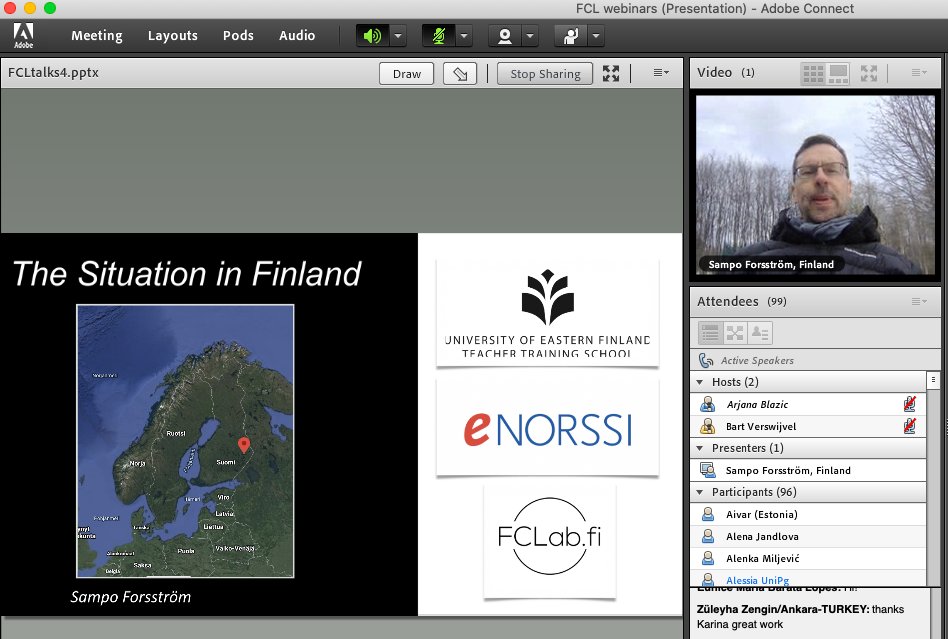Click muted mic icon beside Bart Verswijvel
The image size is (948, 639).
(909, 426)
